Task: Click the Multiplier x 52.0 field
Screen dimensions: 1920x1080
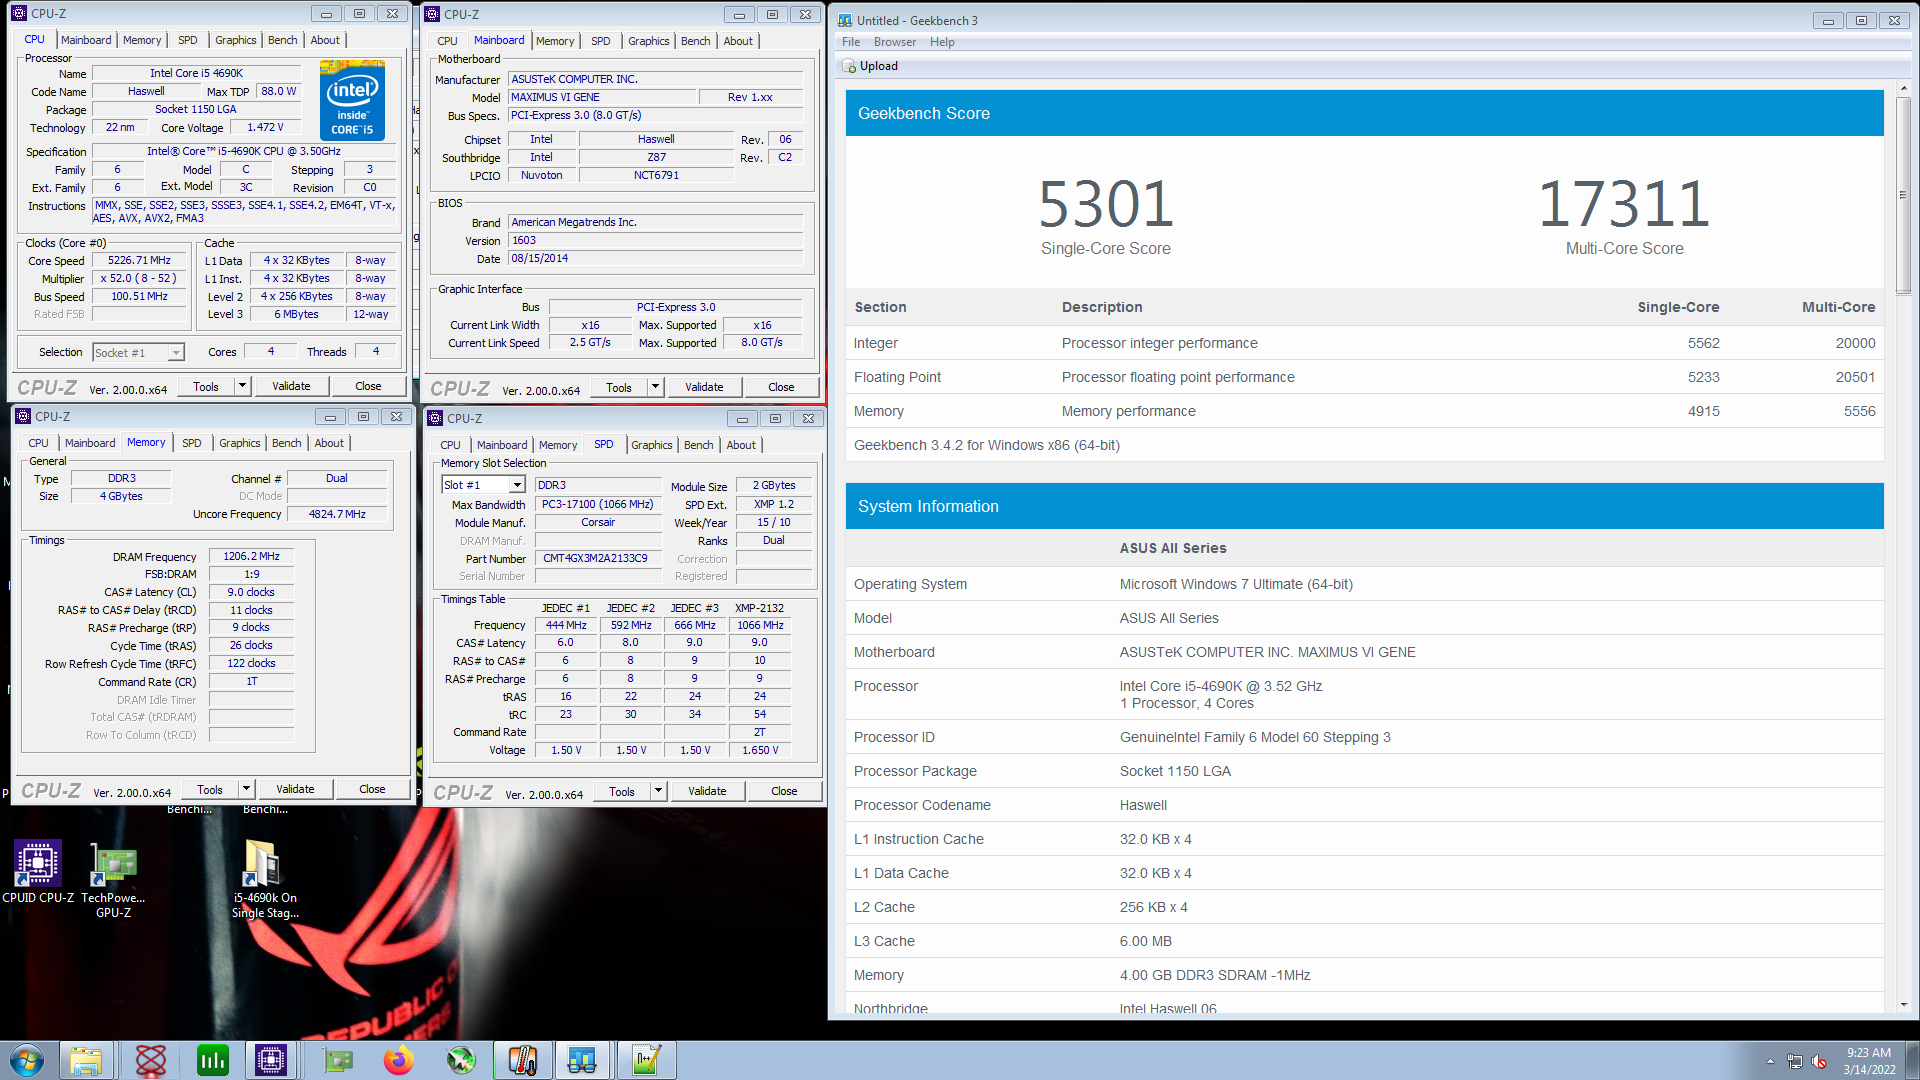Action: pos(140,278)
